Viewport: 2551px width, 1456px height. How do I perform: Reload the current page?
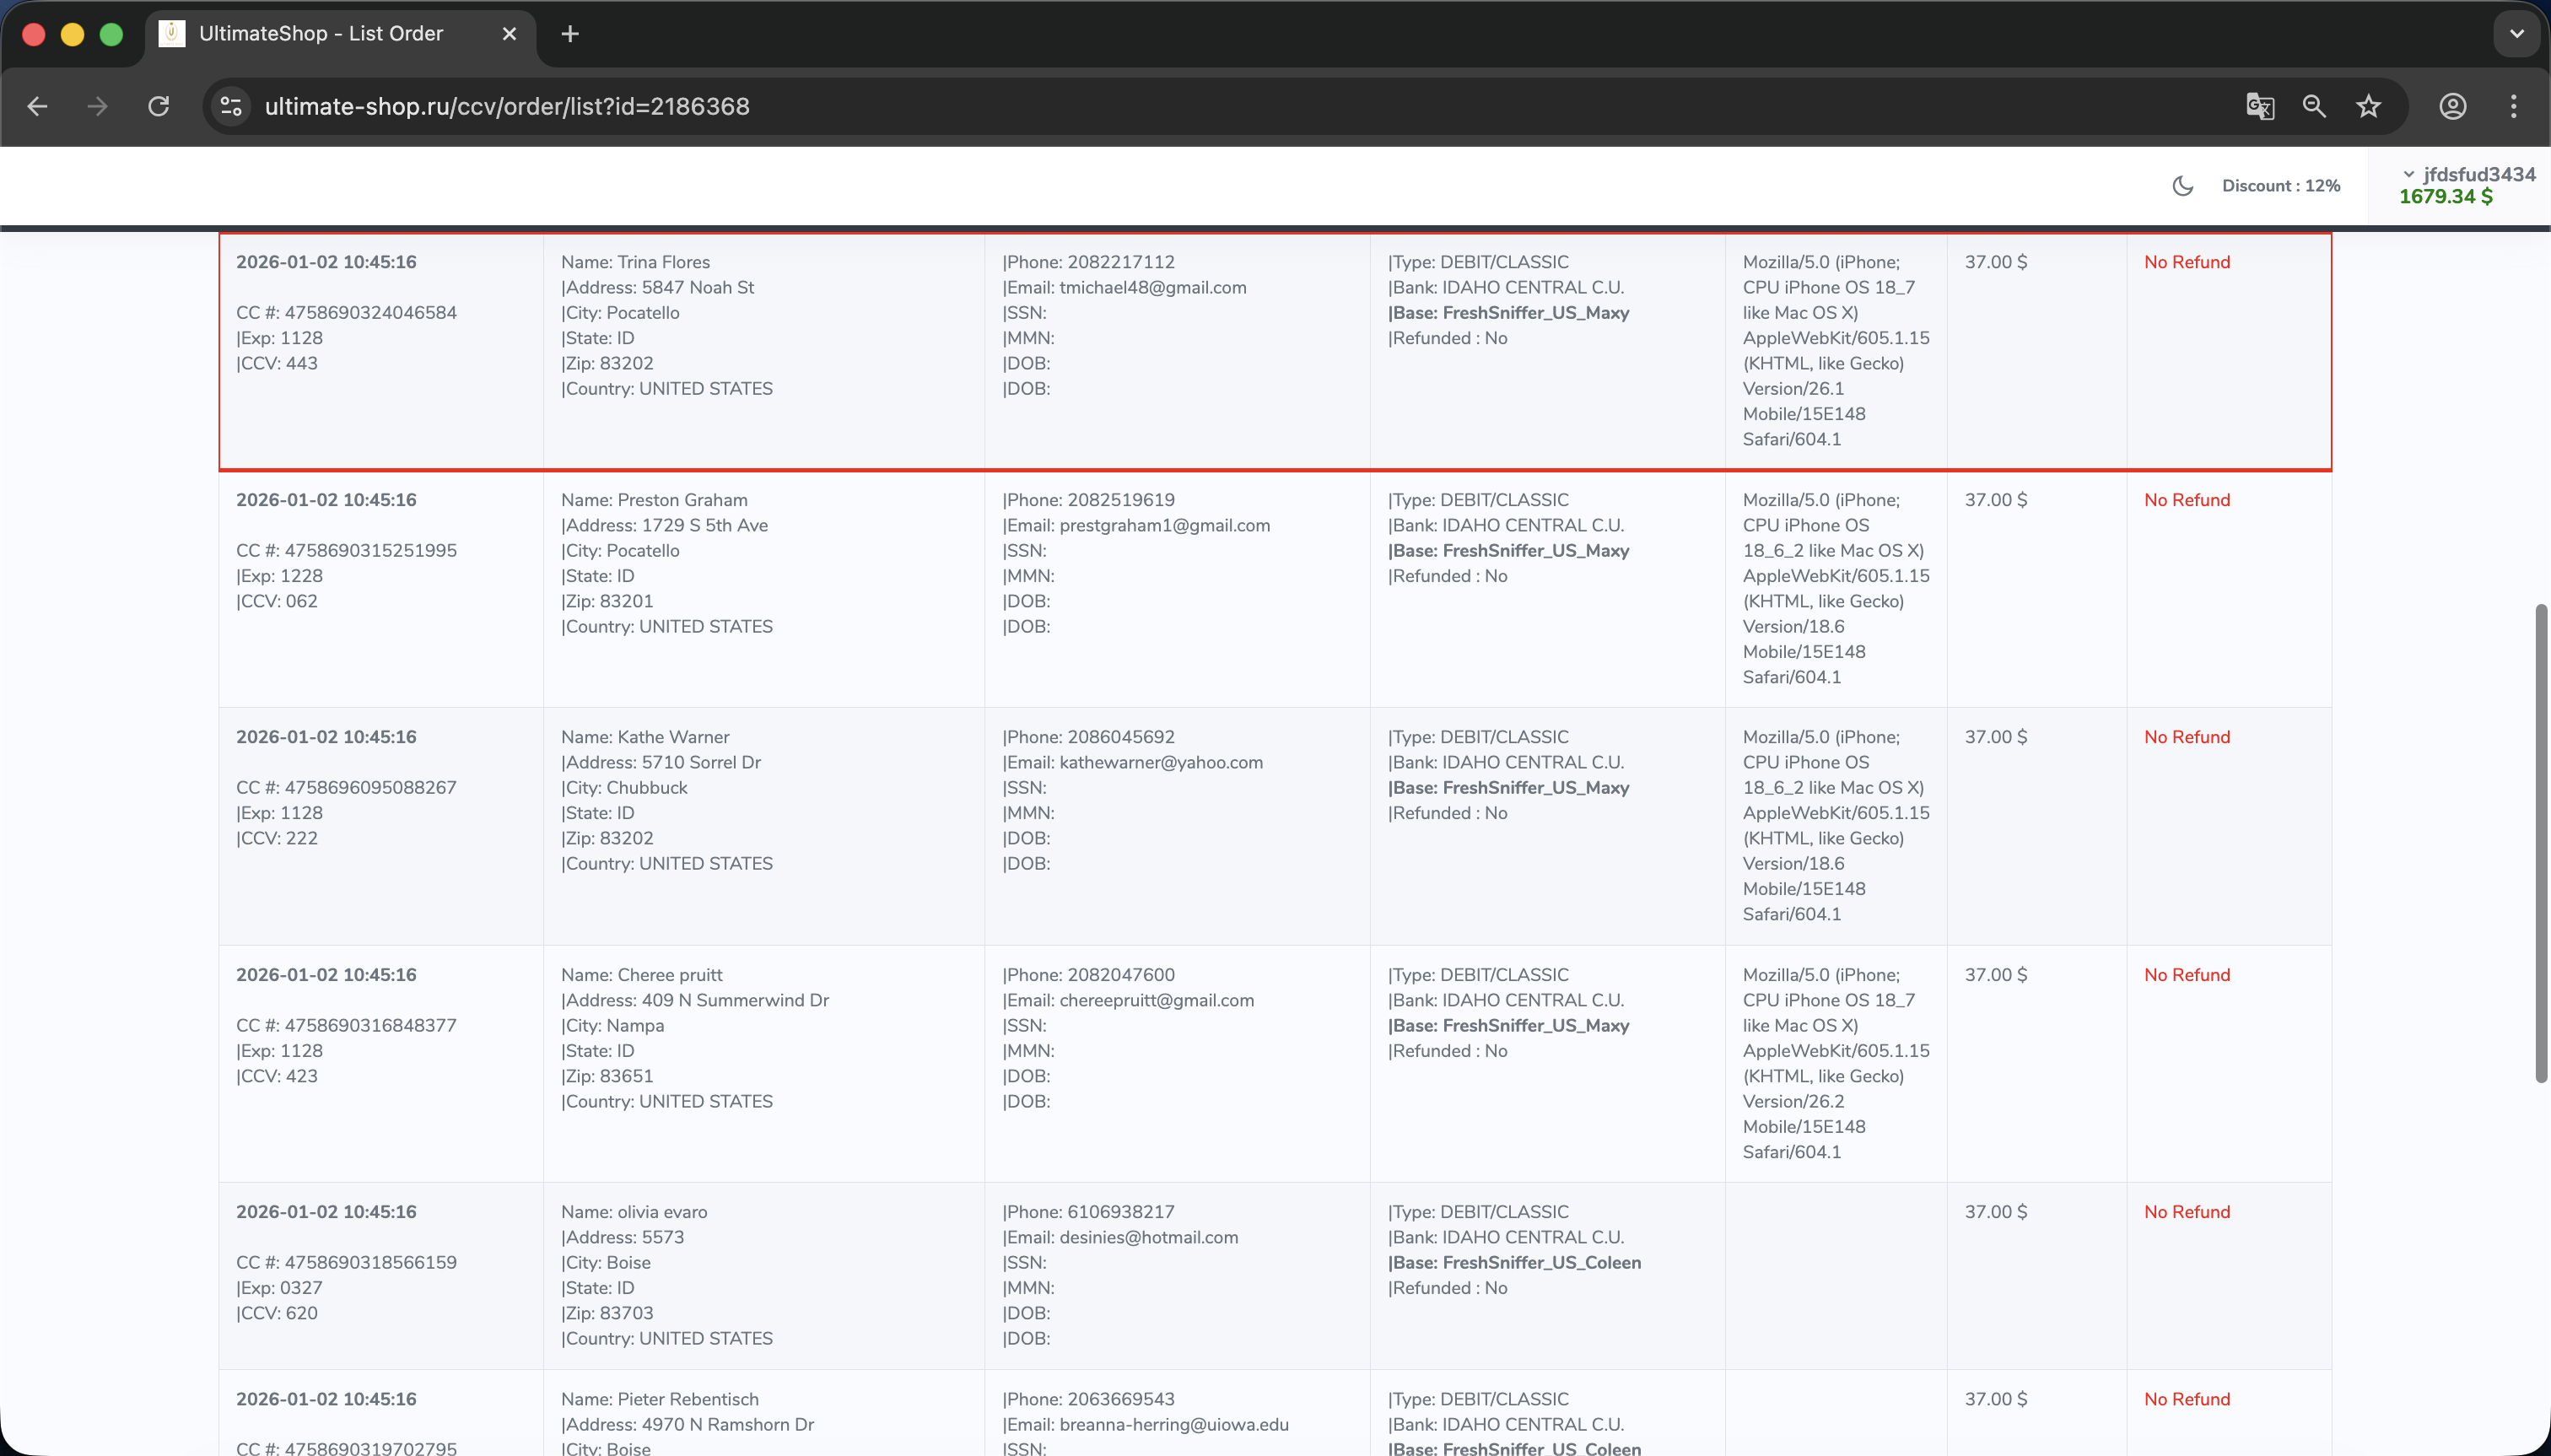158,106
